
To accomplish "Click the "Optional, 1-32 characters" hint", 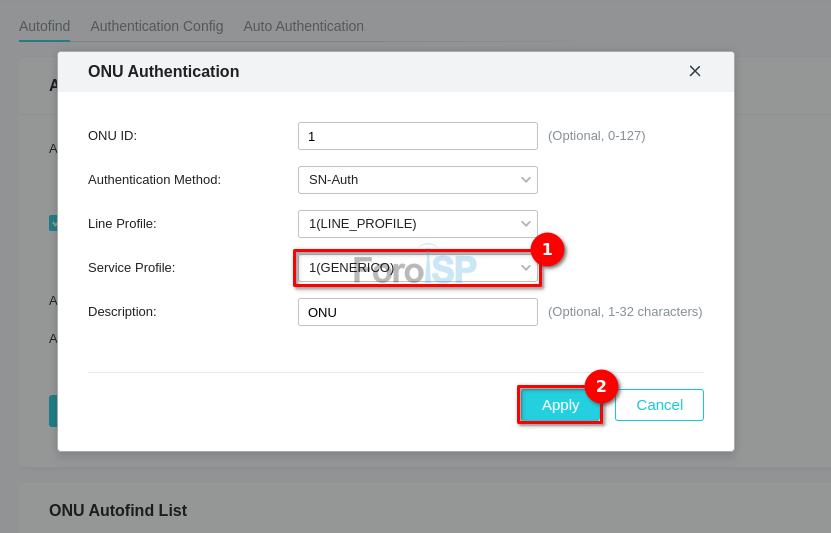I will coord(625,312).
